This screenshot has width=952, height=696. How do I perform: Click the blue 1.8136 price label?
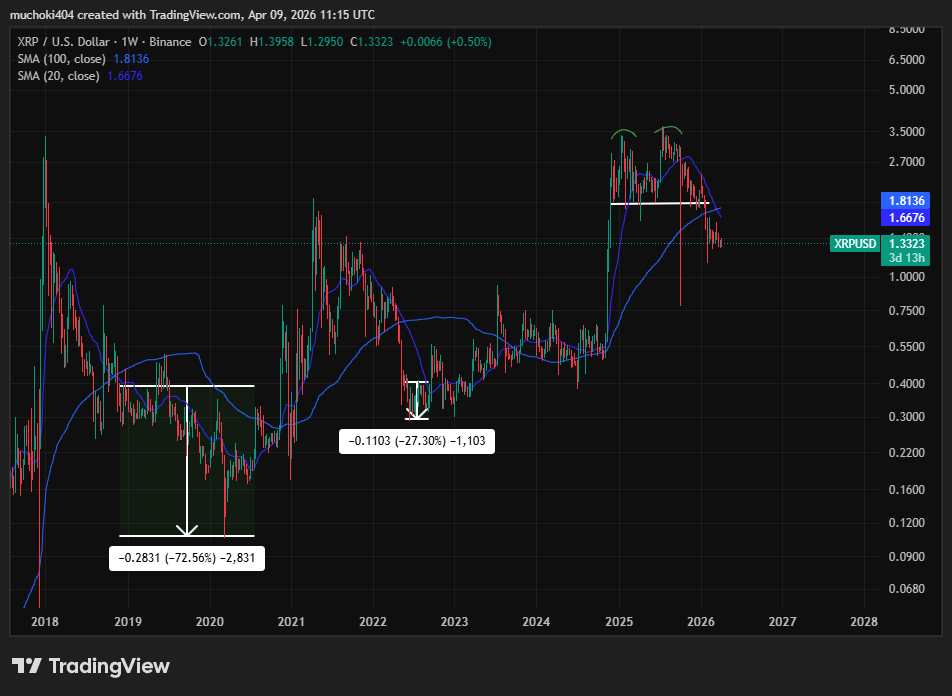[904, 201]
